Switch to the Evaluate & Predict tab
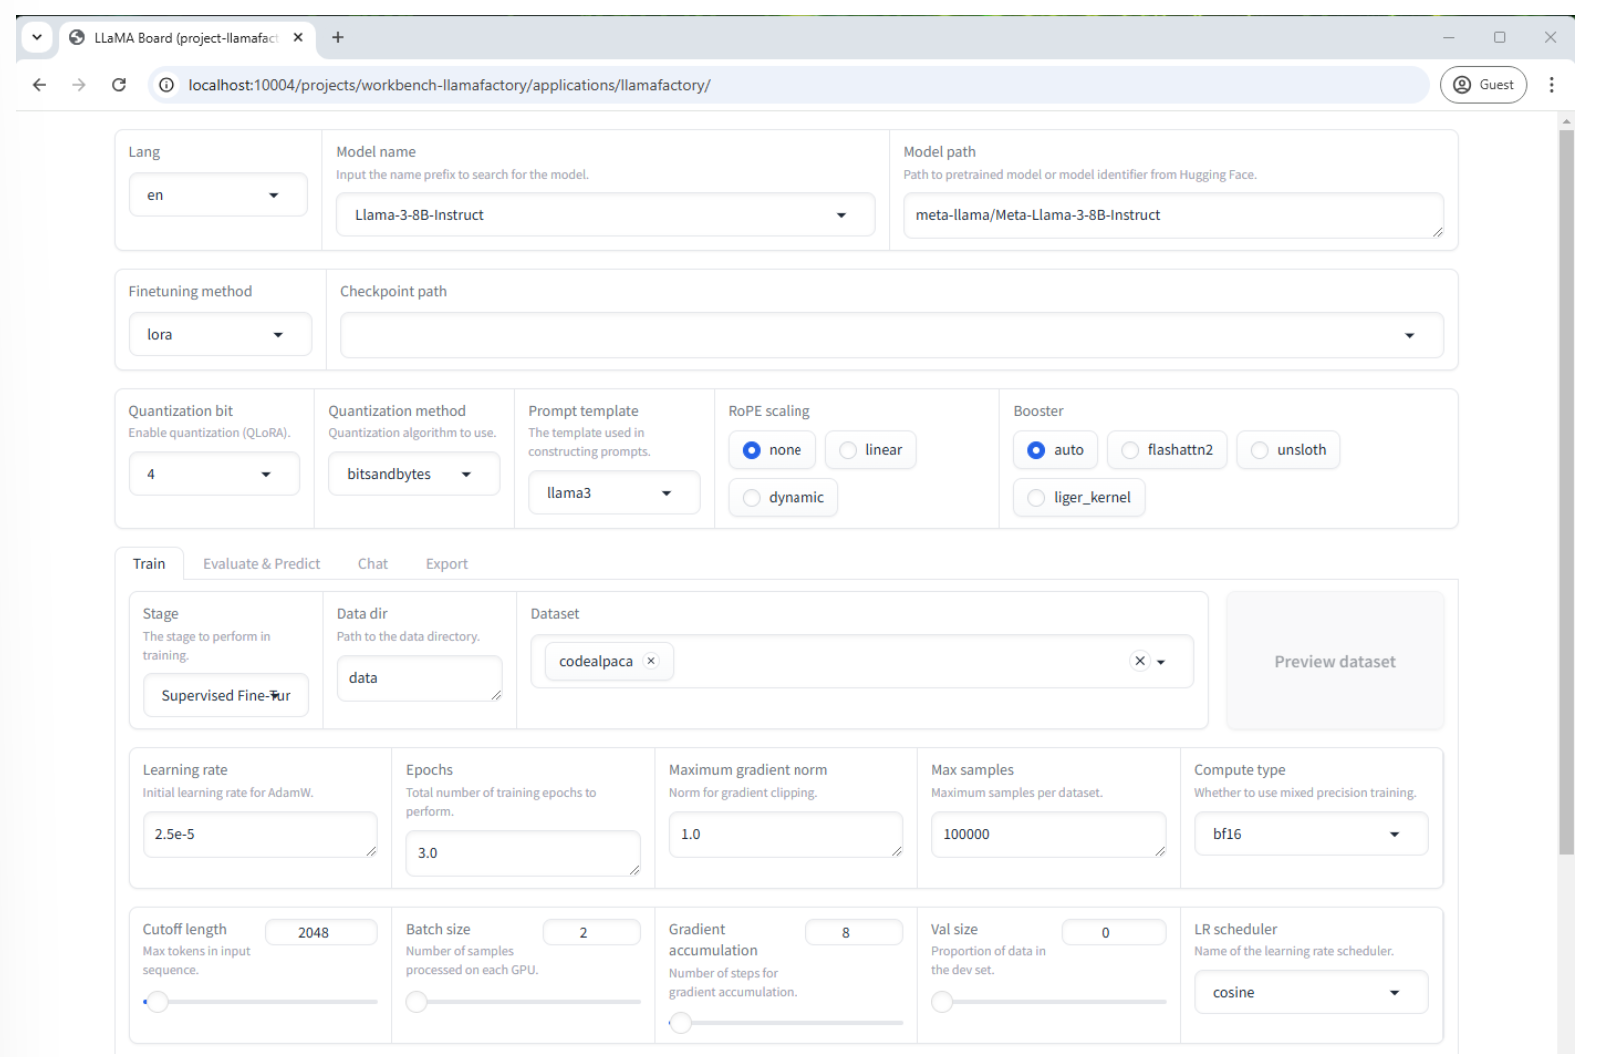1600x1057 pixels. click(261, 564)
